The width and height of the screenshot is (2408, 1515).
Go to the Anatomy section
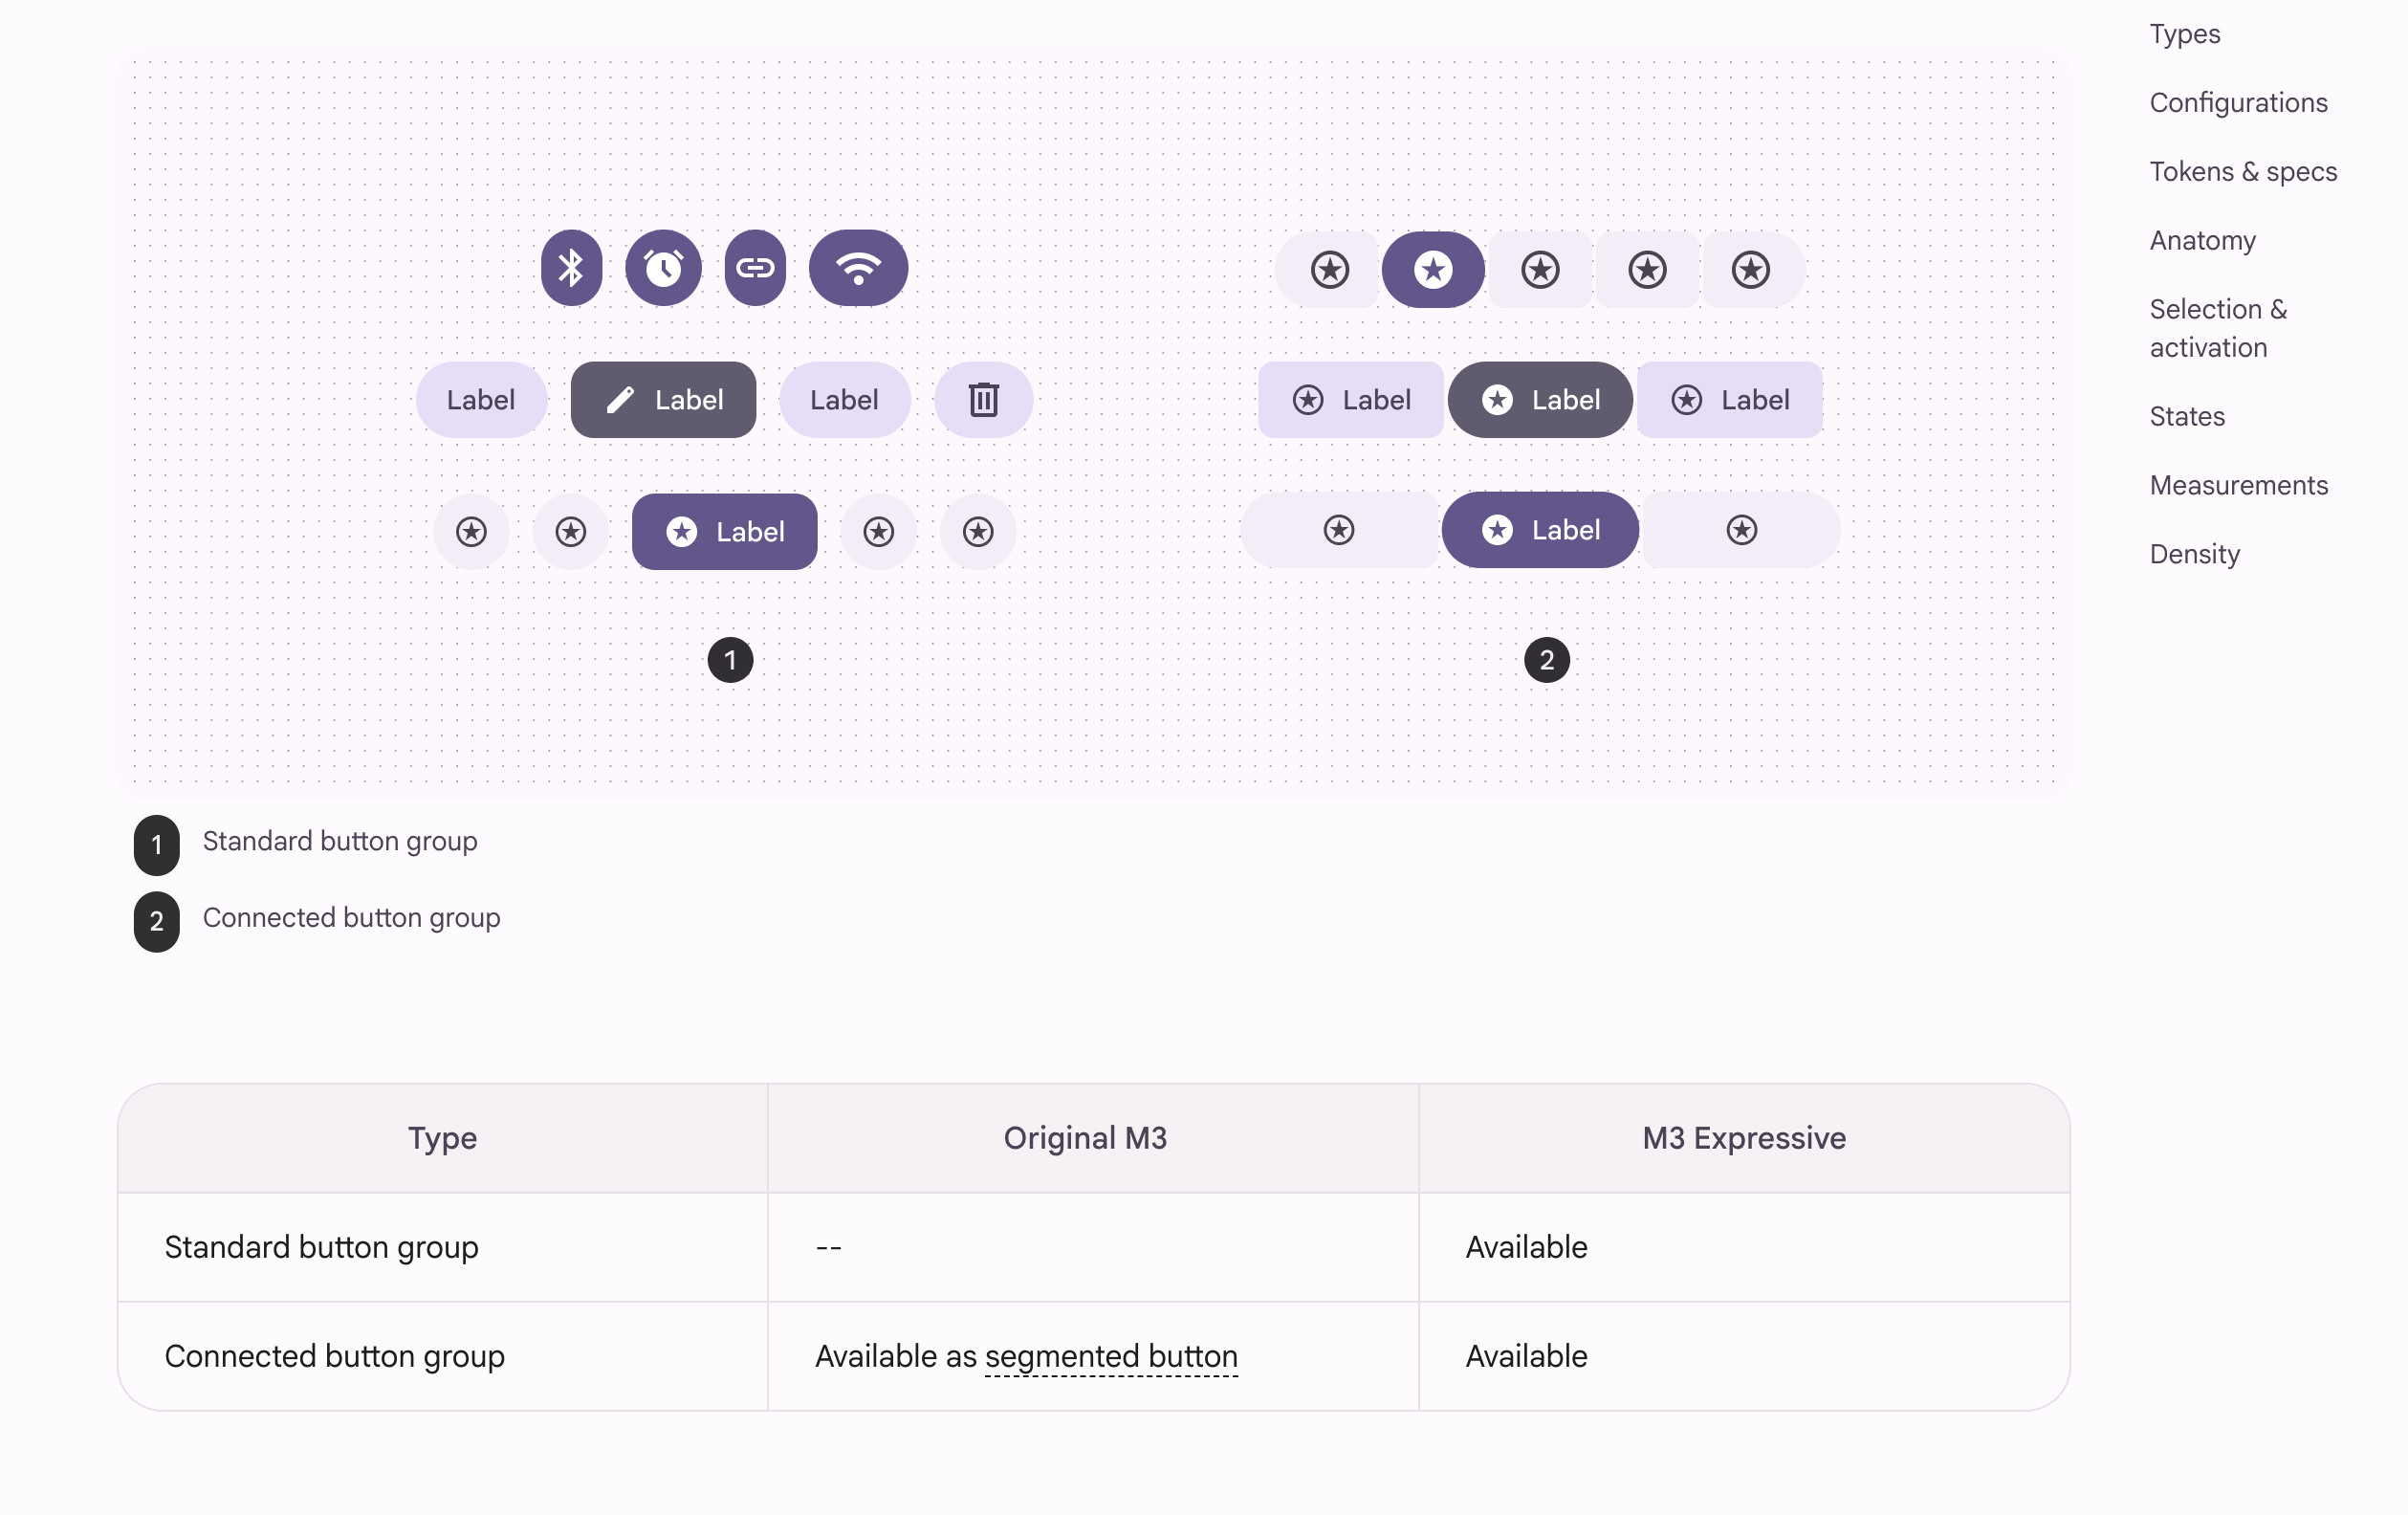pos(2203,241)
